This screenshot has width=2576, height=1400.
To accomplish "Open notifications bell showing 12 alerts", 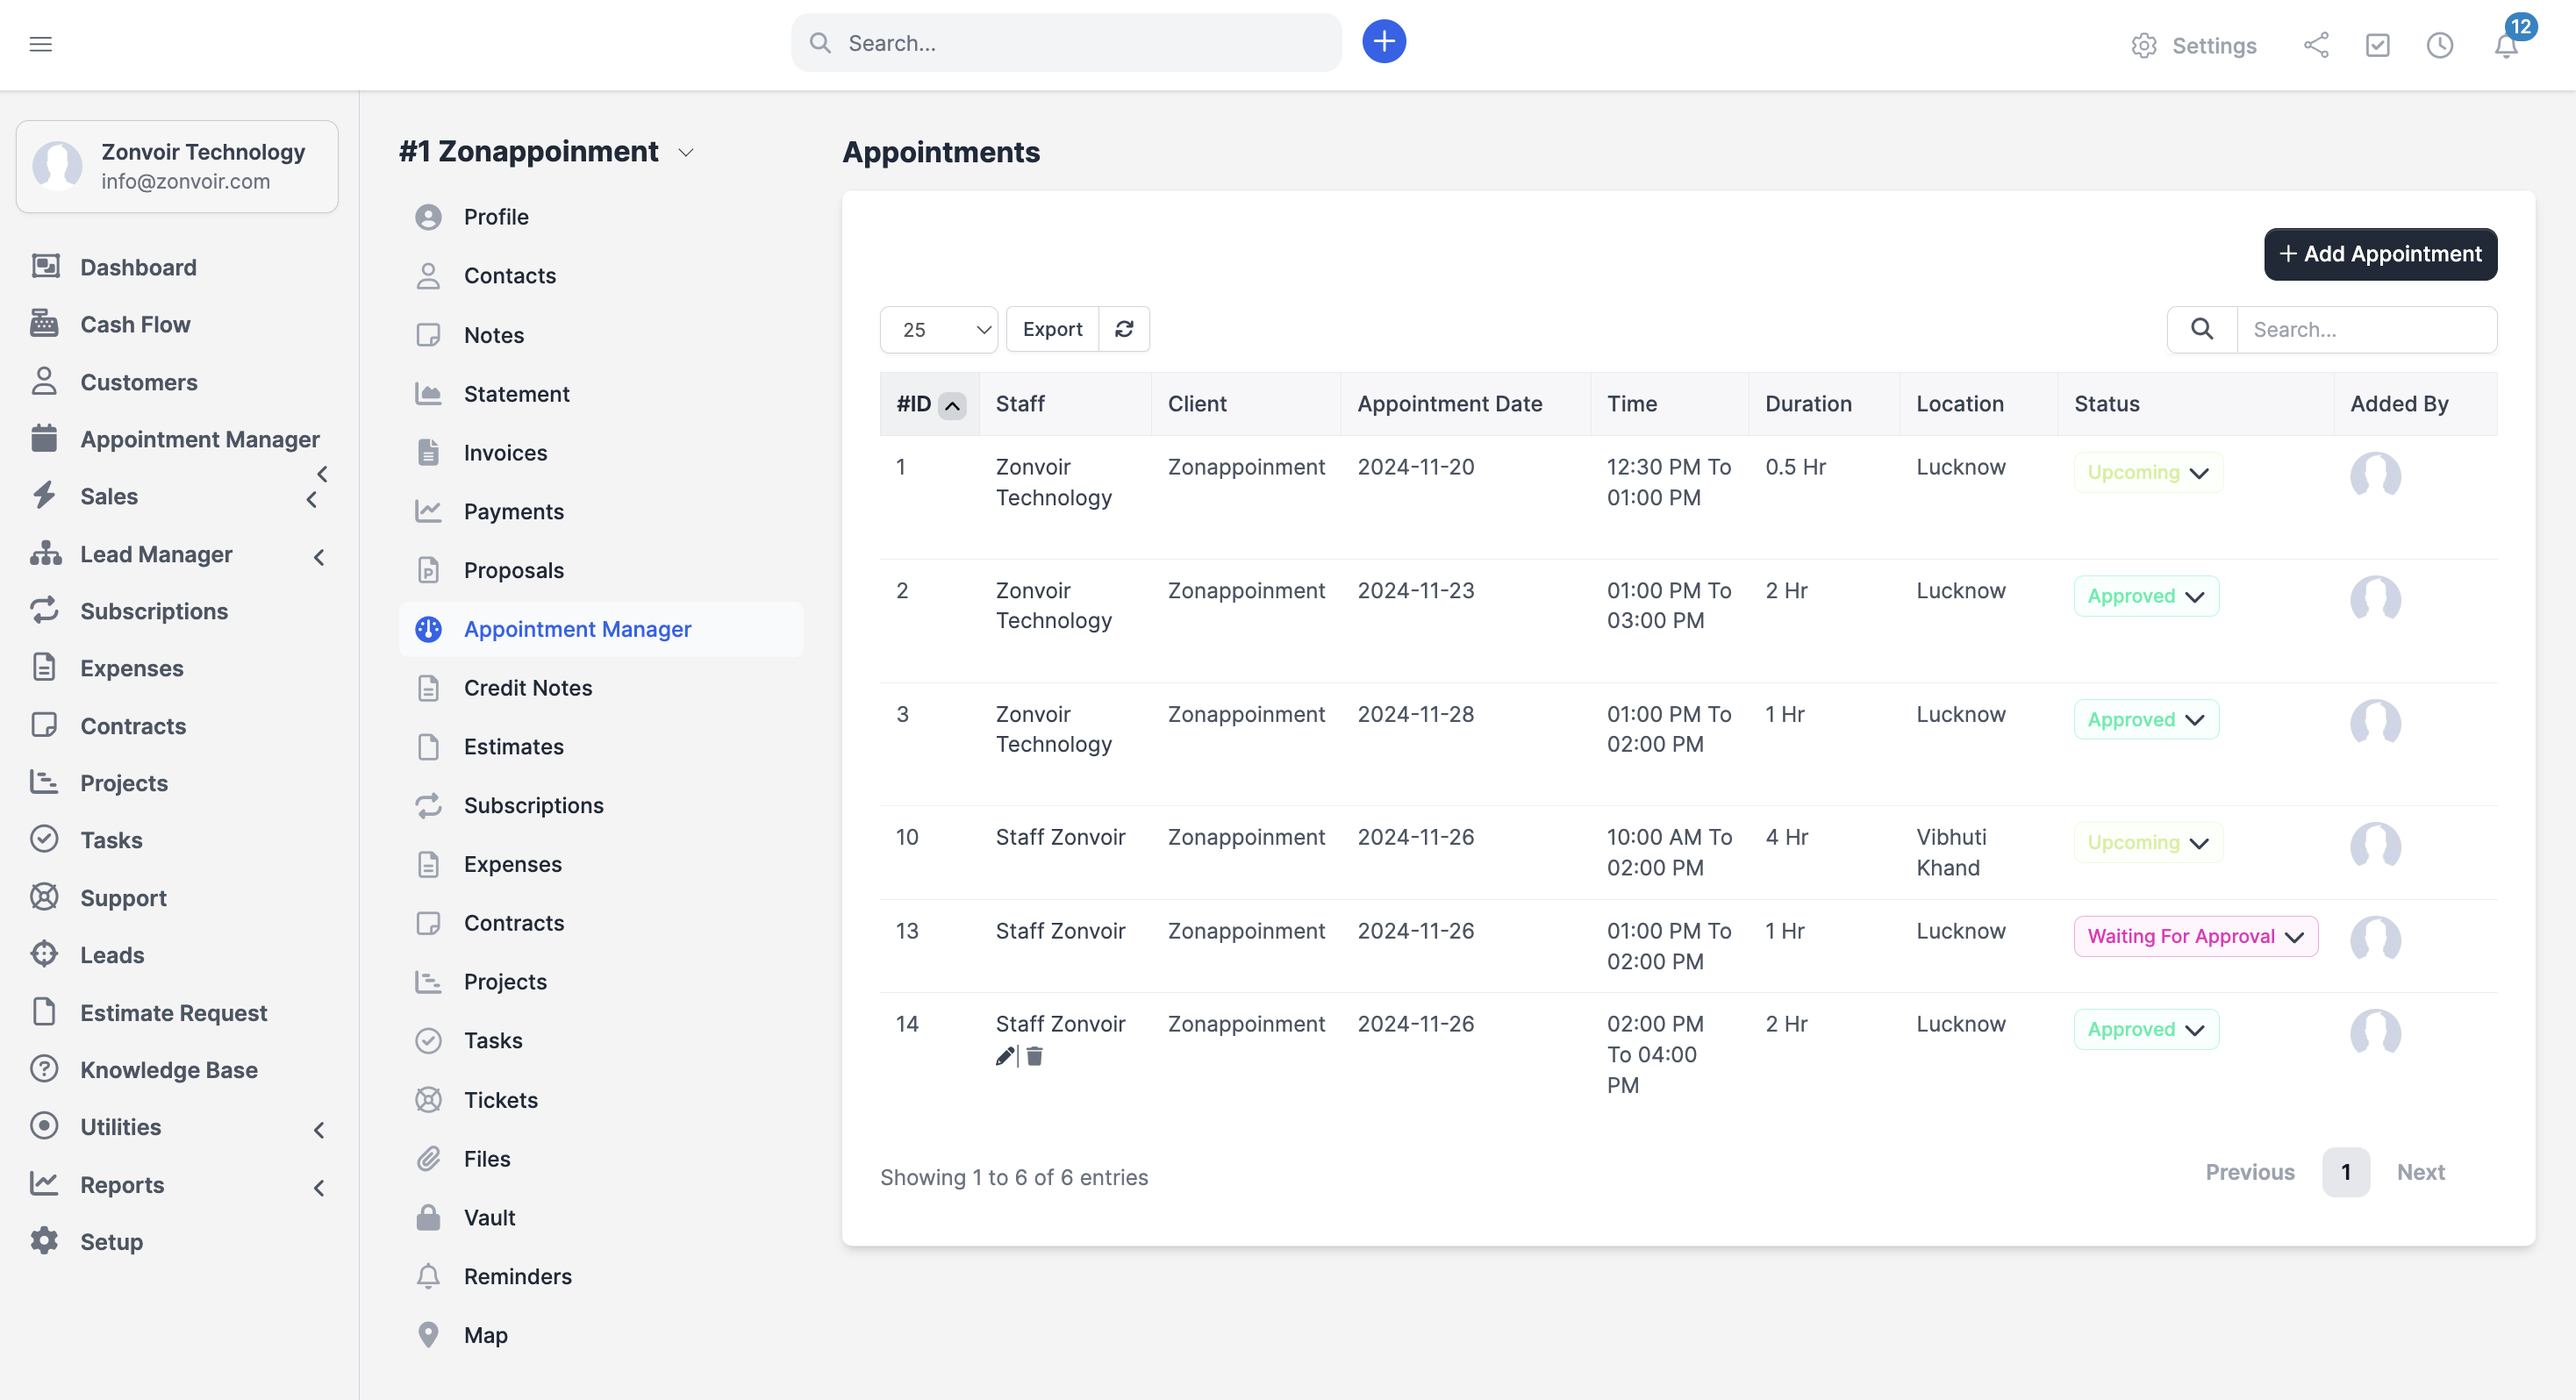I will tap(2504, 45).
